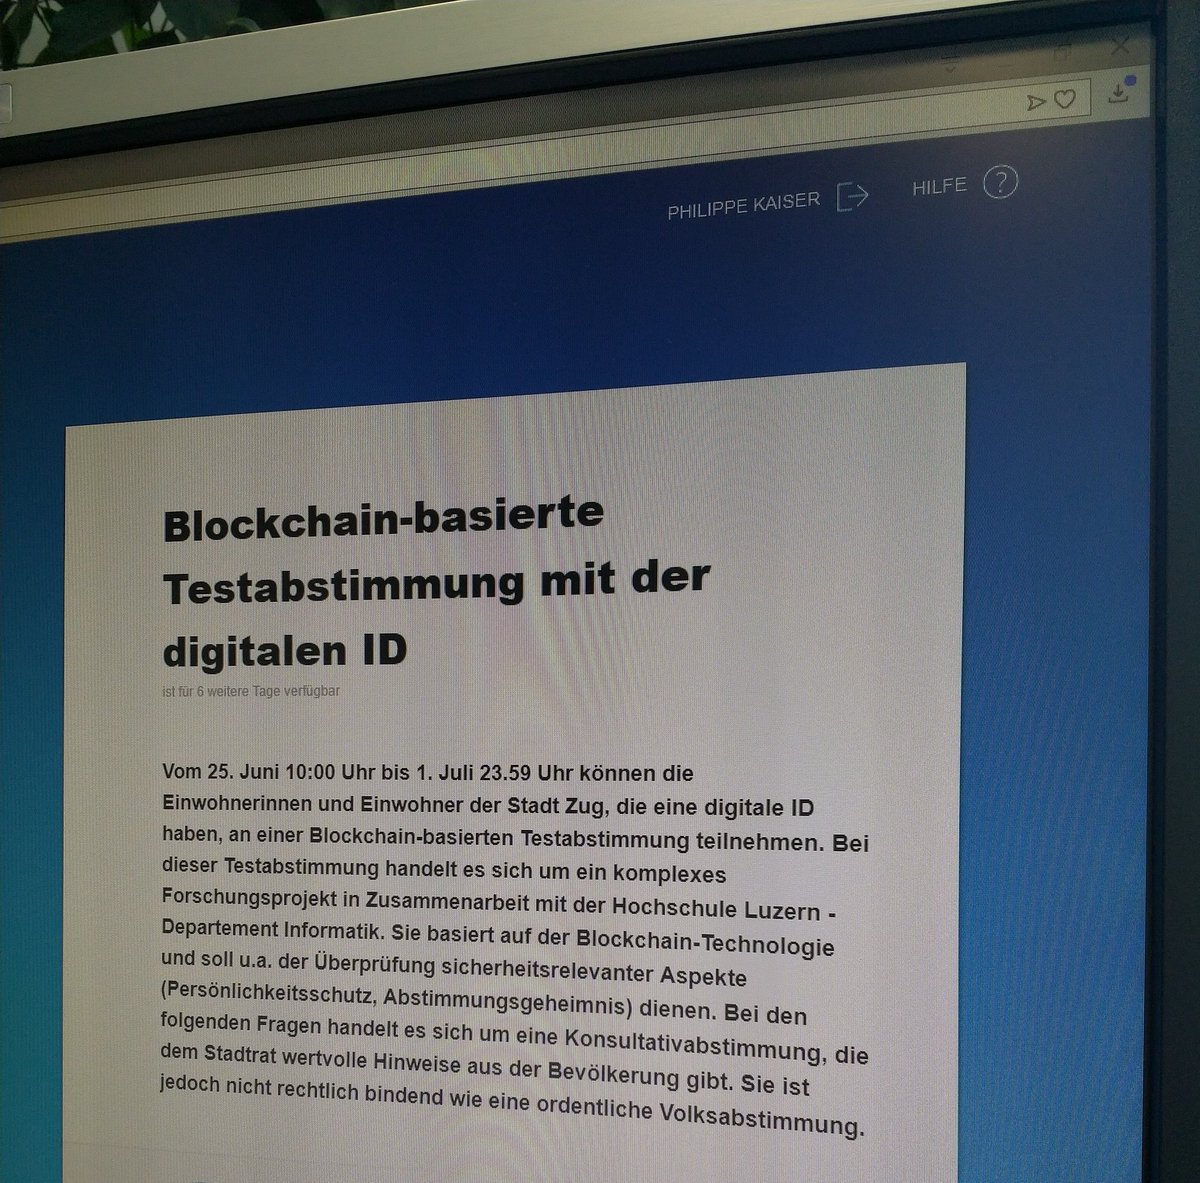
Task: Click the heart bookmark icon in address bar
Action: [1066, 100]
